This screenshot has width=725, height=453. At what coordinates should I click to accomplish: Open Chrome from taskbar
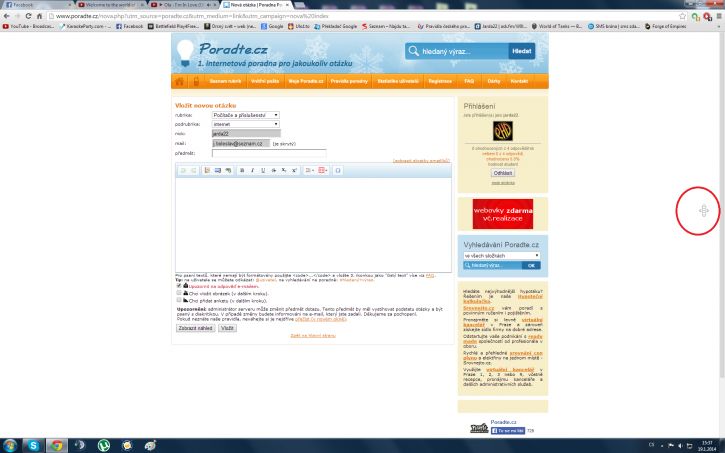tap(57, 446)
